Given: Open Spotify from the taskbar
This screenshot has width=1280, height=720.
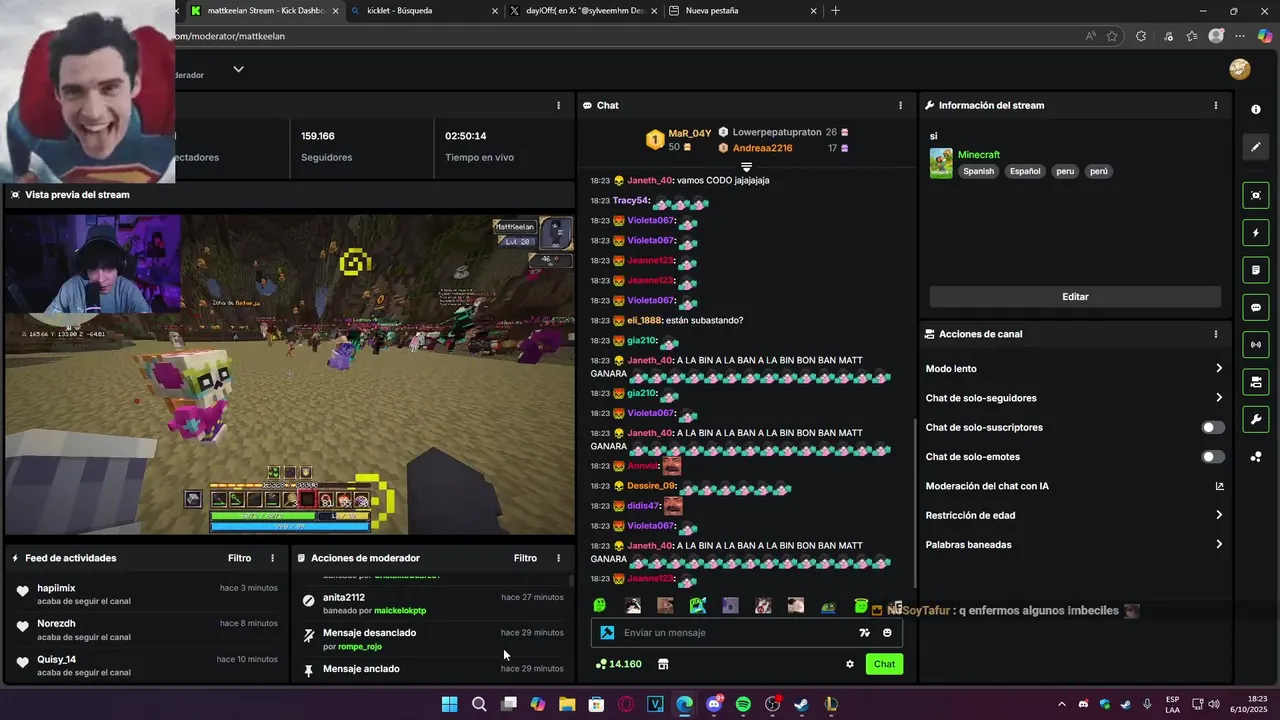Looking at the screenshot, I should pos(743,705).
